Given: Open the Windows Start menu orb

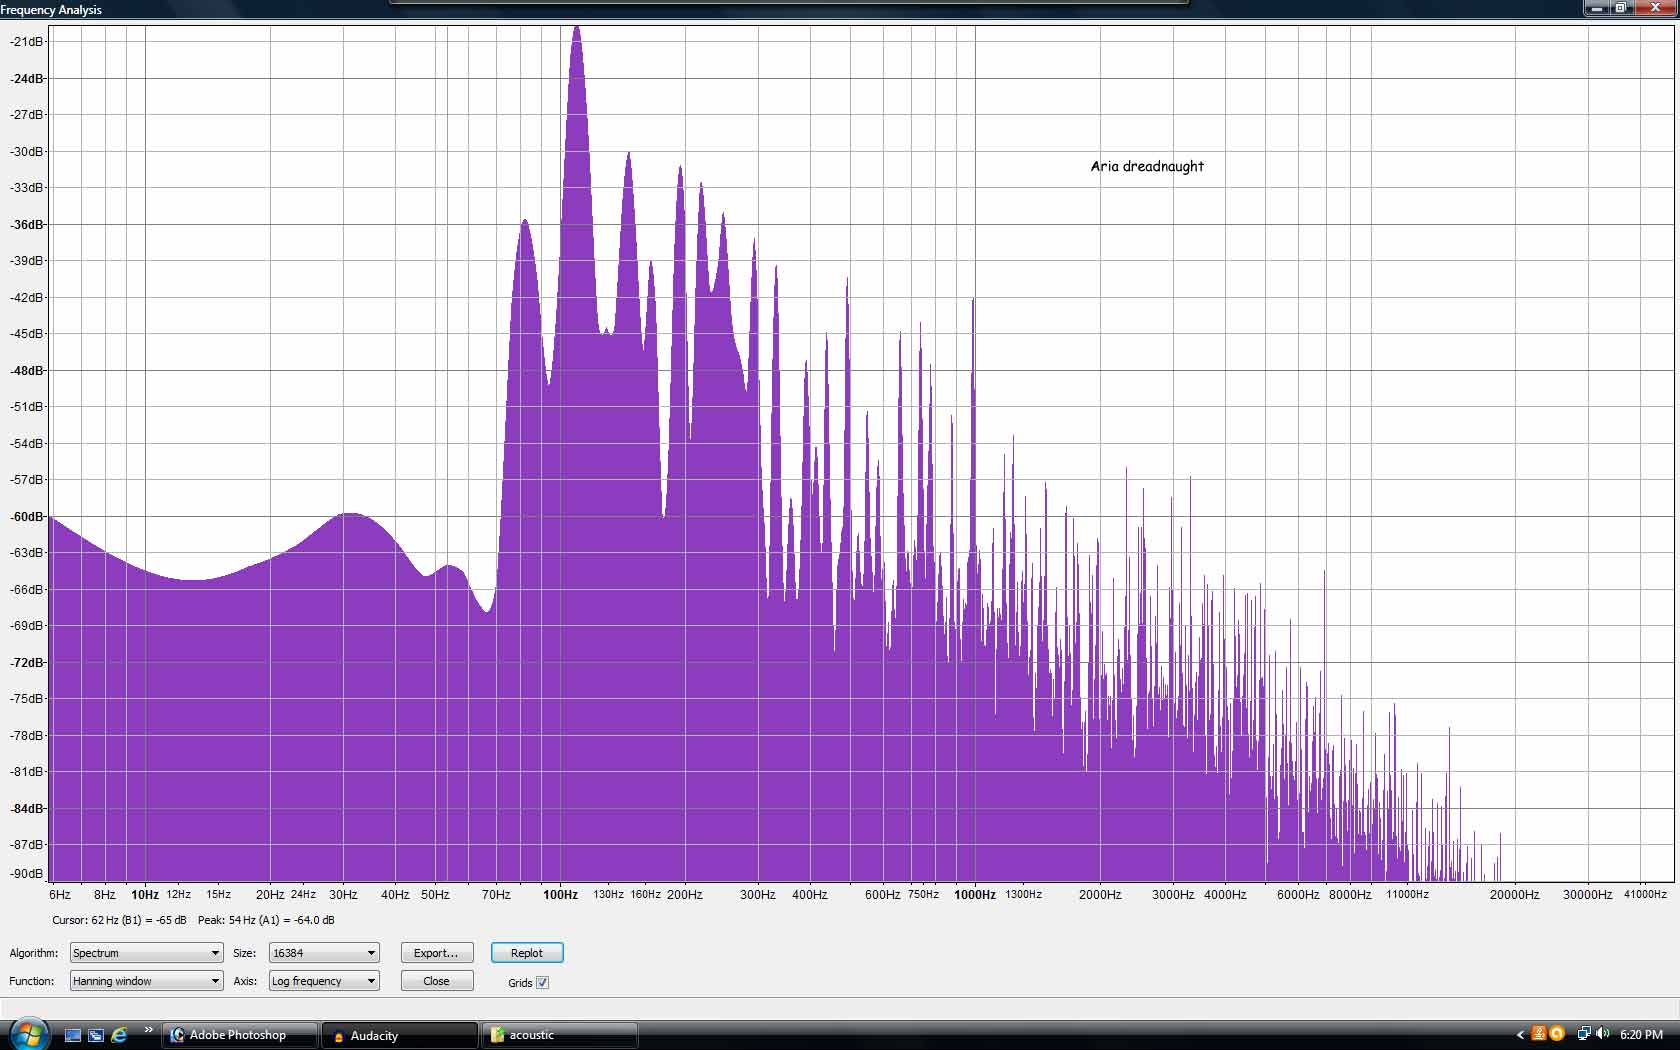Looking at the screenshot, I should click(x=28, y=1034).
